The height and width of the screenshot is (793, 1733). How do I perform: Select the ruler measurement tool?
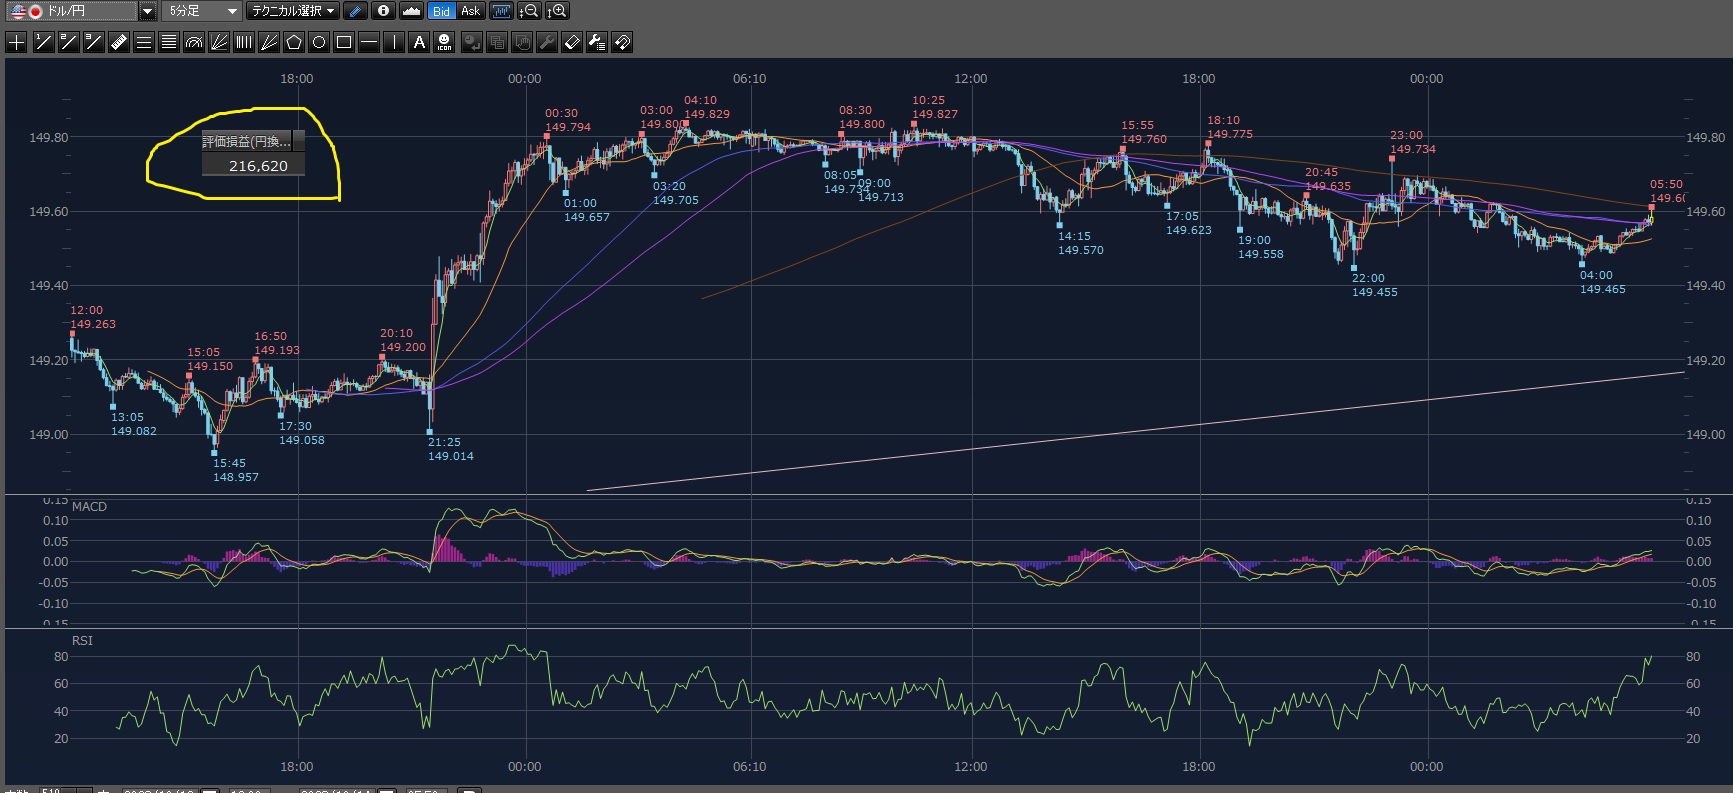[x=119, y=42]
